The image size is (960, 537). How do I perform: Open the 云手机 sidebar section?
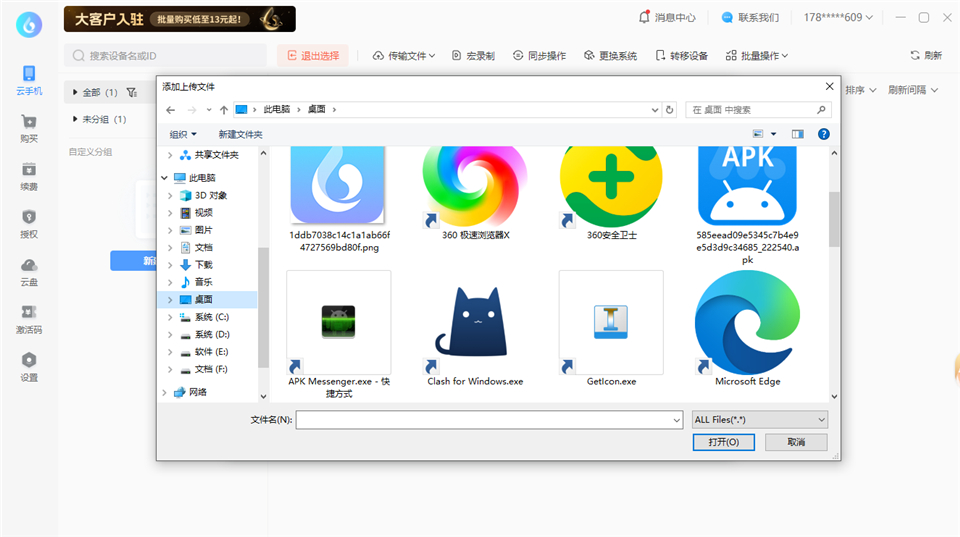[29, 80]
